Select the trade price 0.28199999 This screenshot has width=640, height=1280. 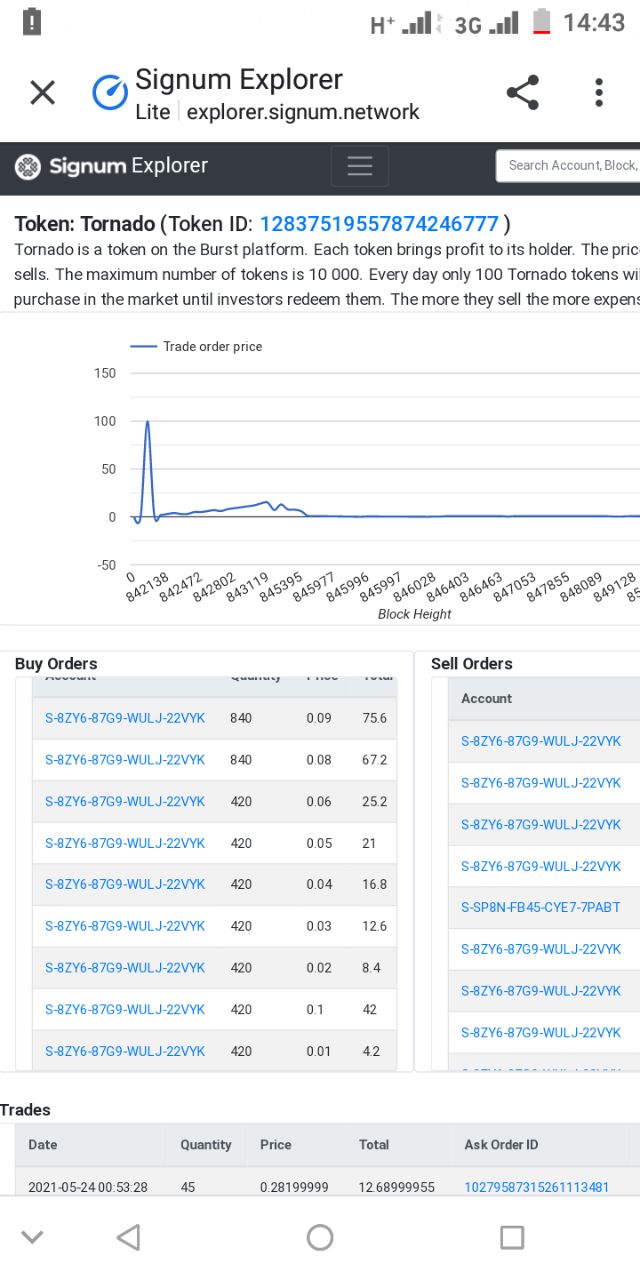(294, 1187)
